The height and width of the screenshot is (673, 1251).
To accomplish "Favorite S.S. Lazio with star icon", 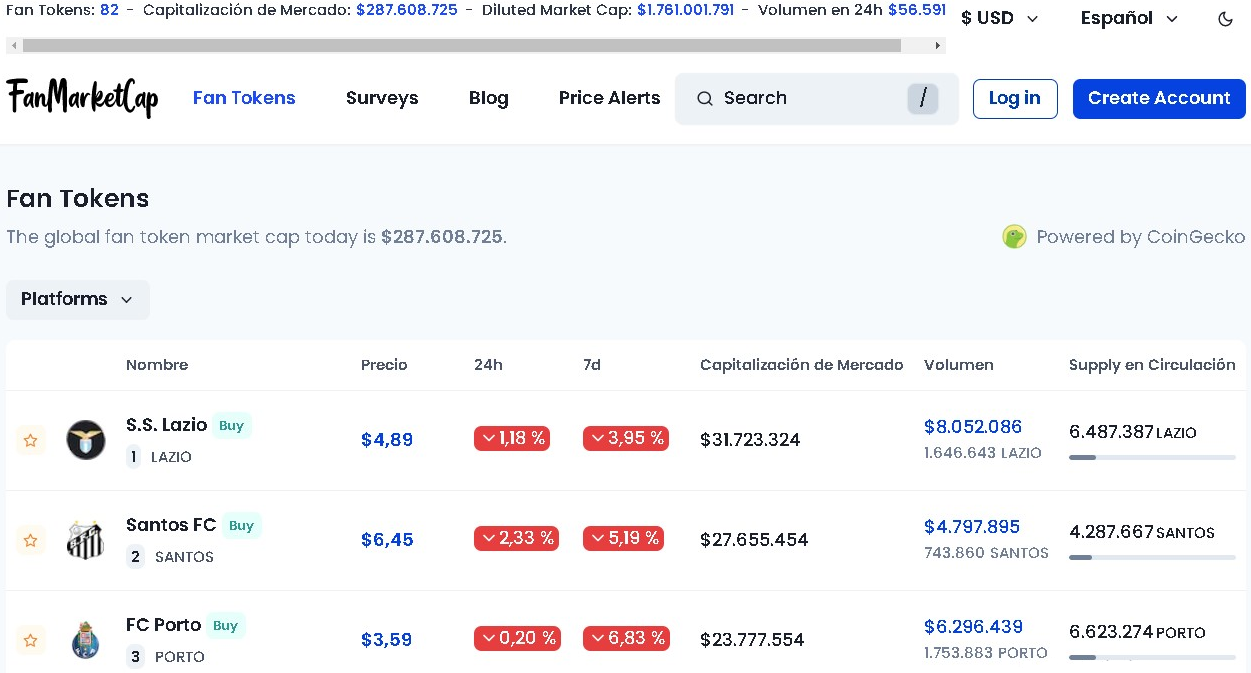I will coord(31,440).
